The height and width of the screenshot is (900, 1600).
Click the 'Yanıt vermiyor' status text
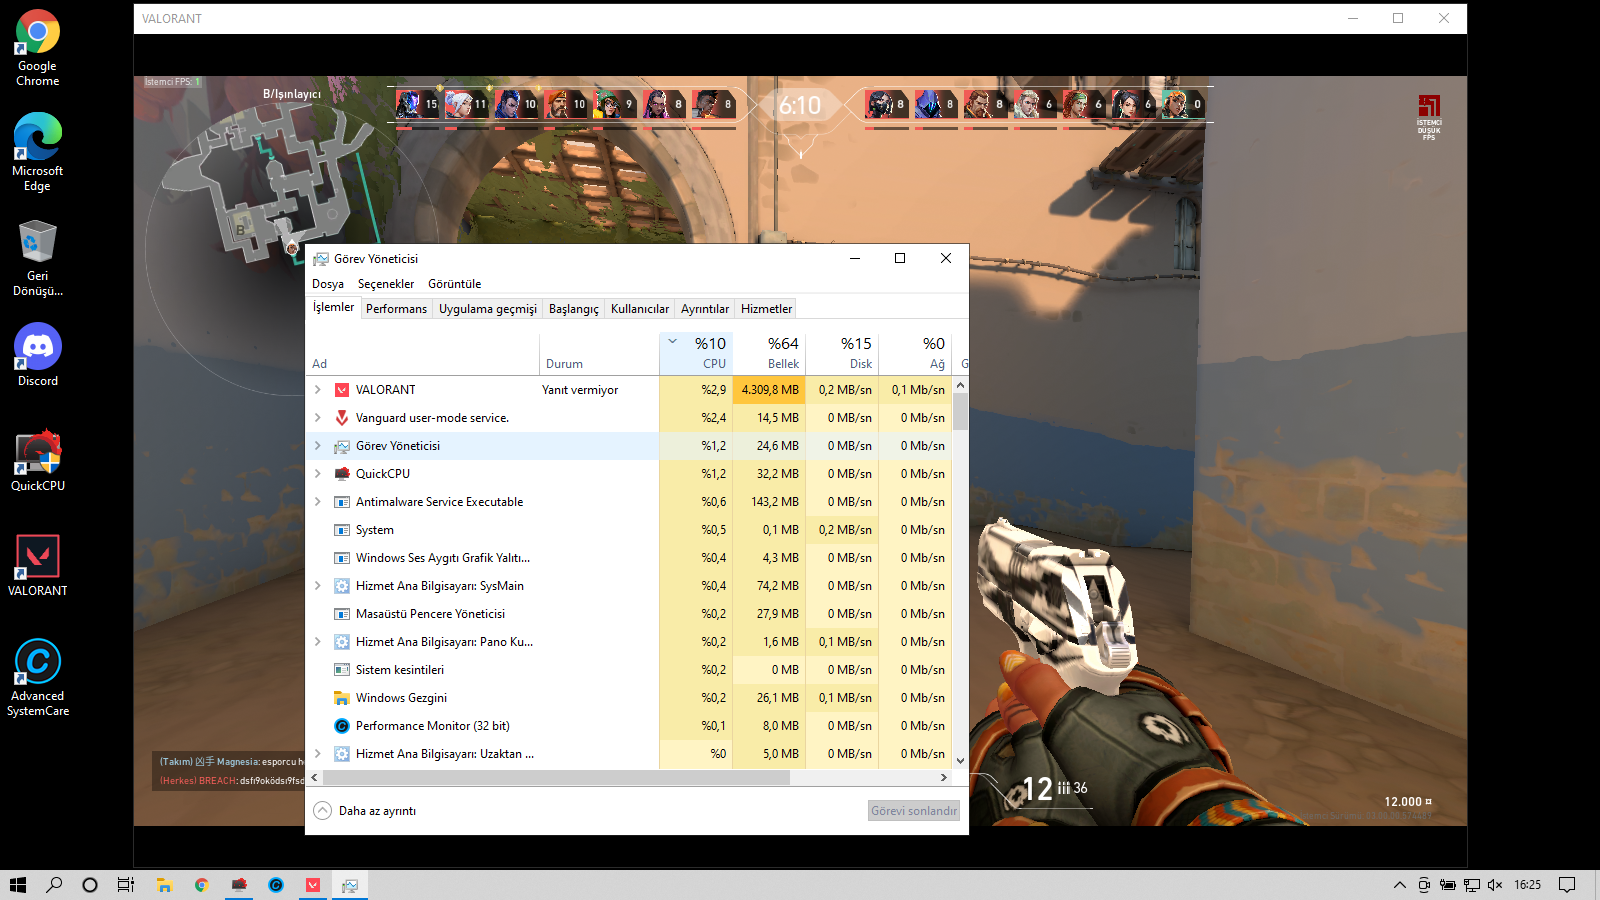(x=580, y=390)
